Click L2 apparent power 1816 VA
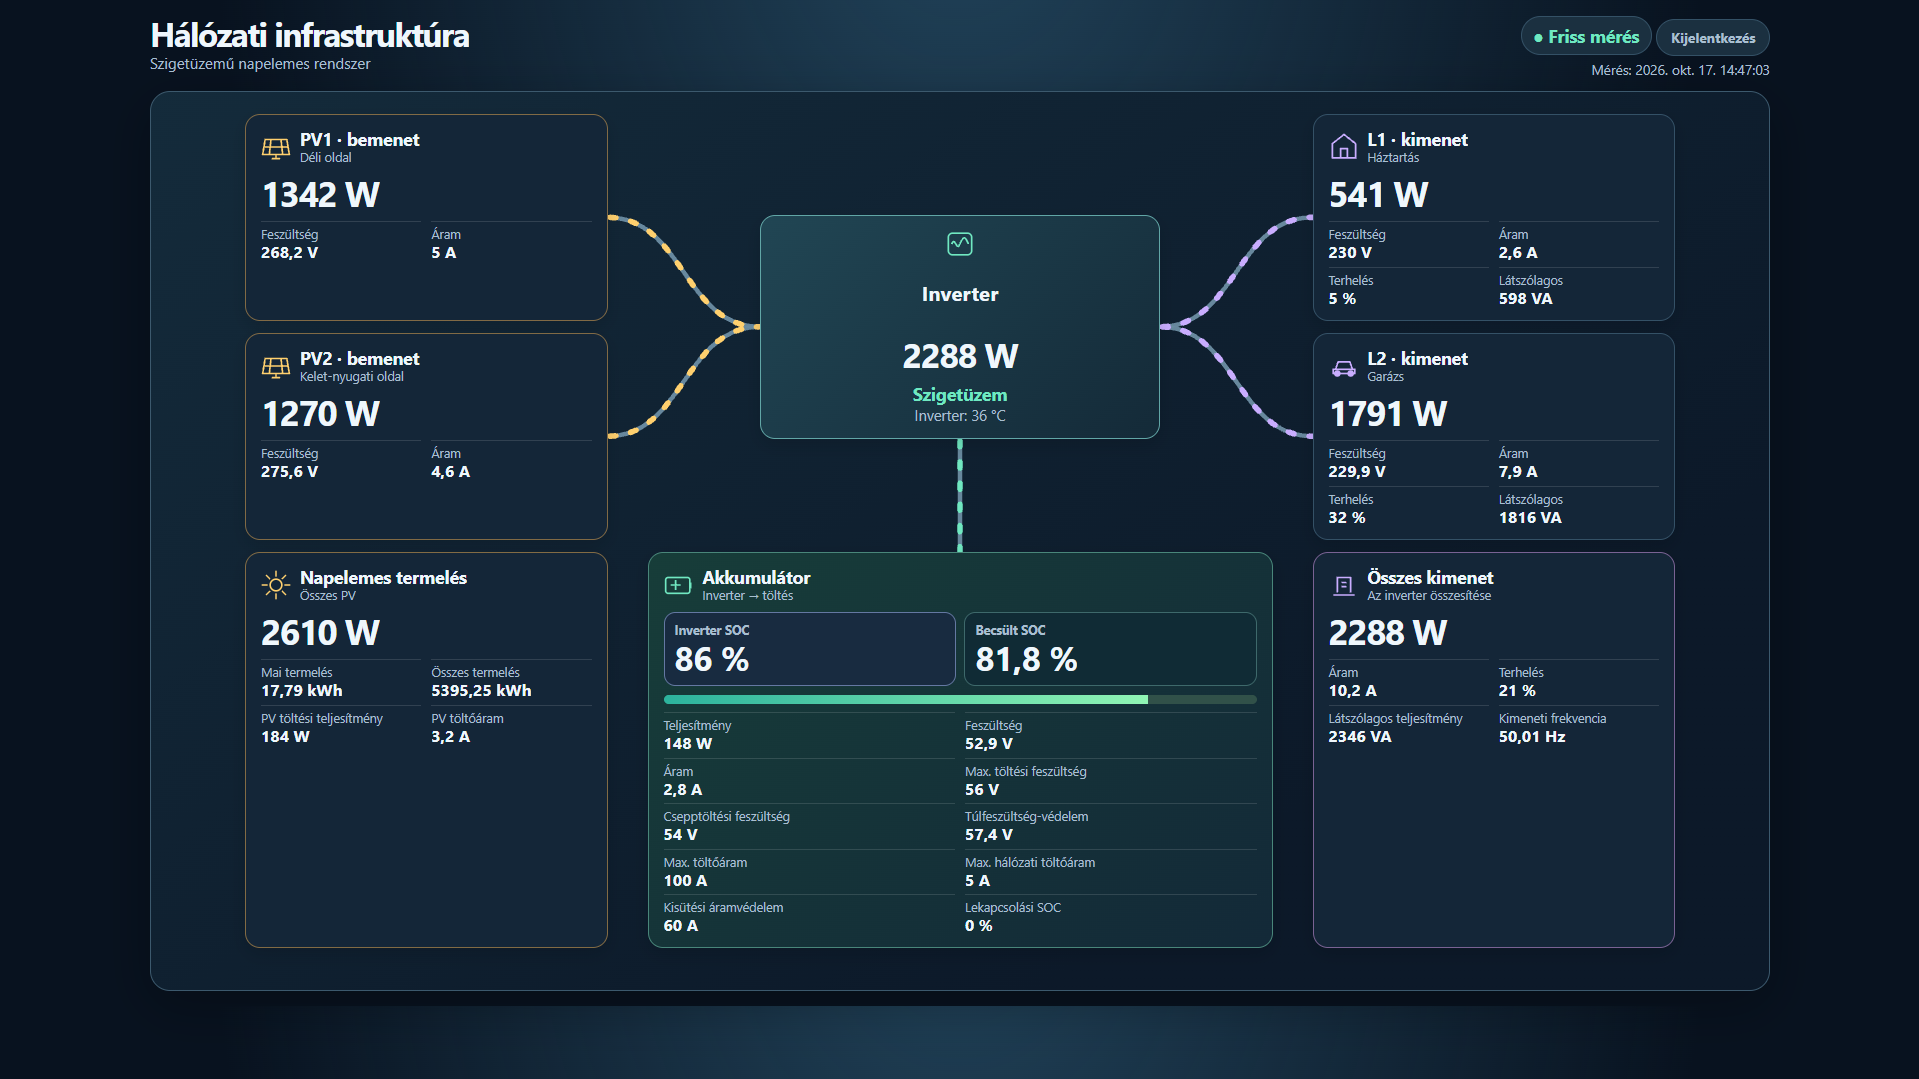Screen dimensions: 1919x1079 [1530, 518]
